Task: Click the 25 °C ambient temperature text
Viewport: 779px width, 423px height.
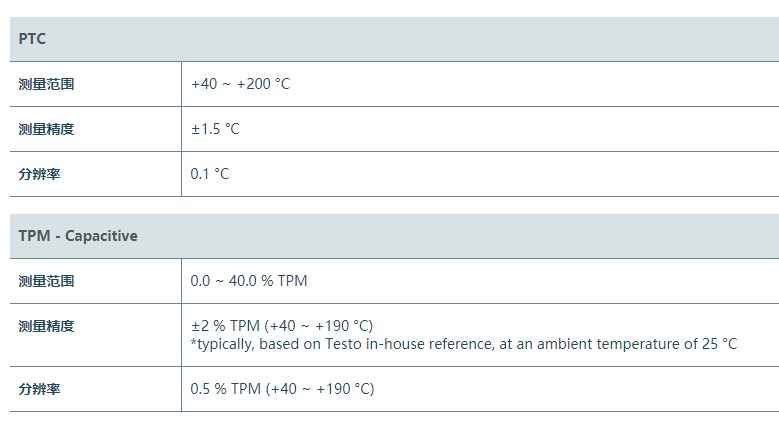Action: click(x=716, y=344)
